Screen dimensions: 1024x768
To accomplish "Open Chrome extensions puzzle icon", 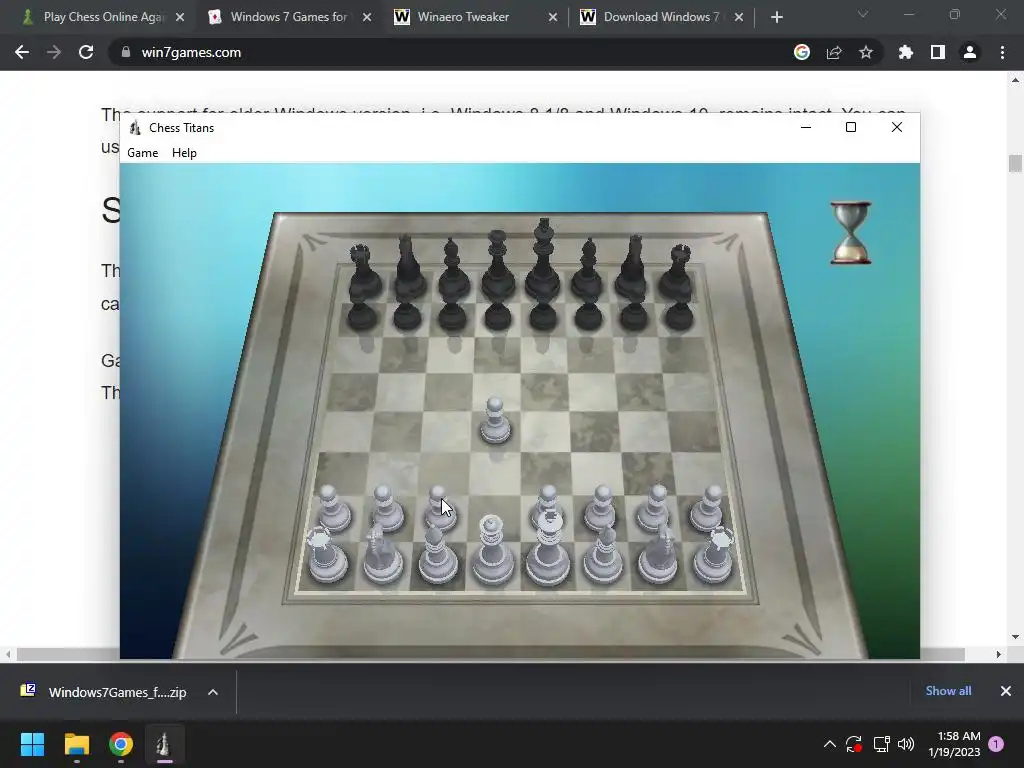I will tap(906, 52).
